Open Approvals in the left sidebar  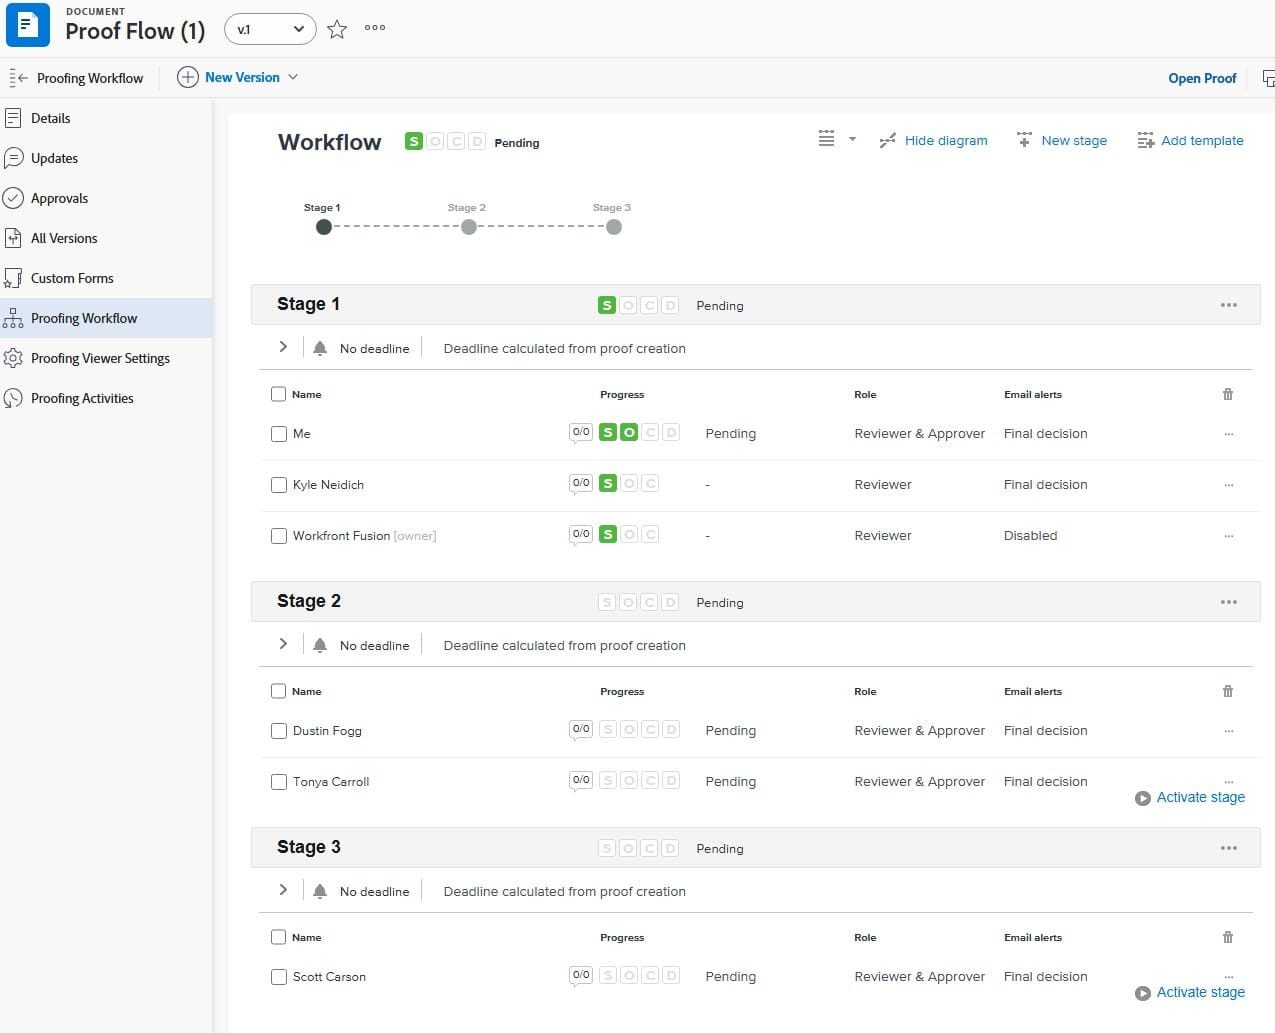pyautogui.click(x=105, y=198)
